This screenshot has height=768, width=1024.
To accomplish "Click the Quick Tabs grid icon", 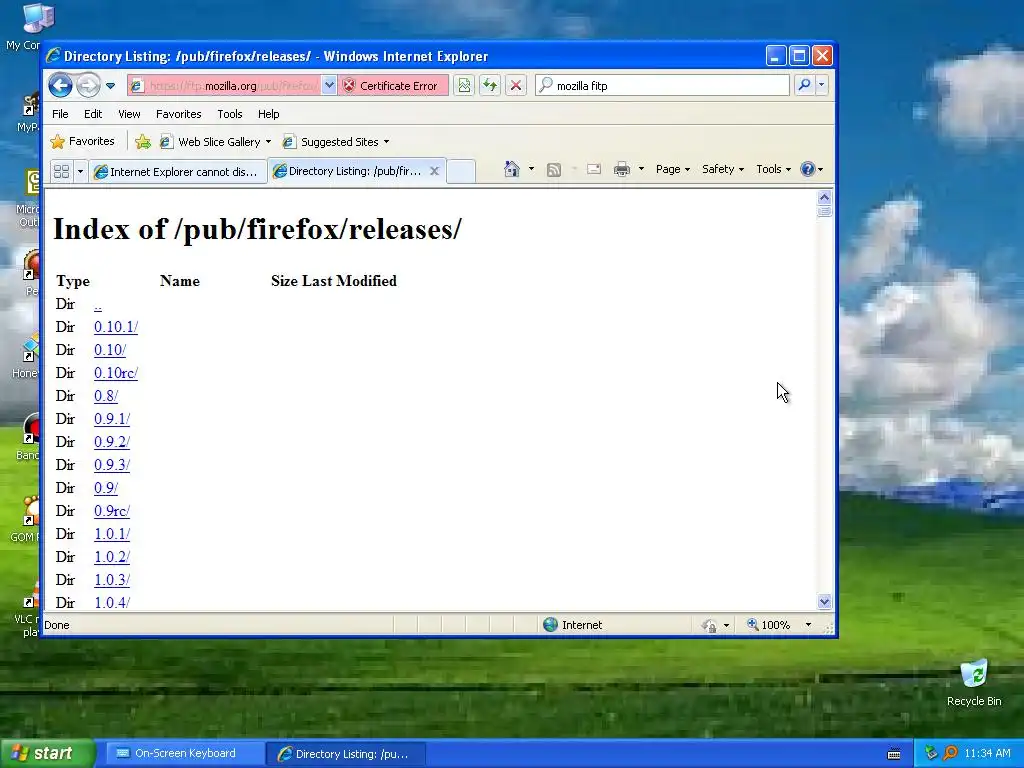I will tap(61, 171).
